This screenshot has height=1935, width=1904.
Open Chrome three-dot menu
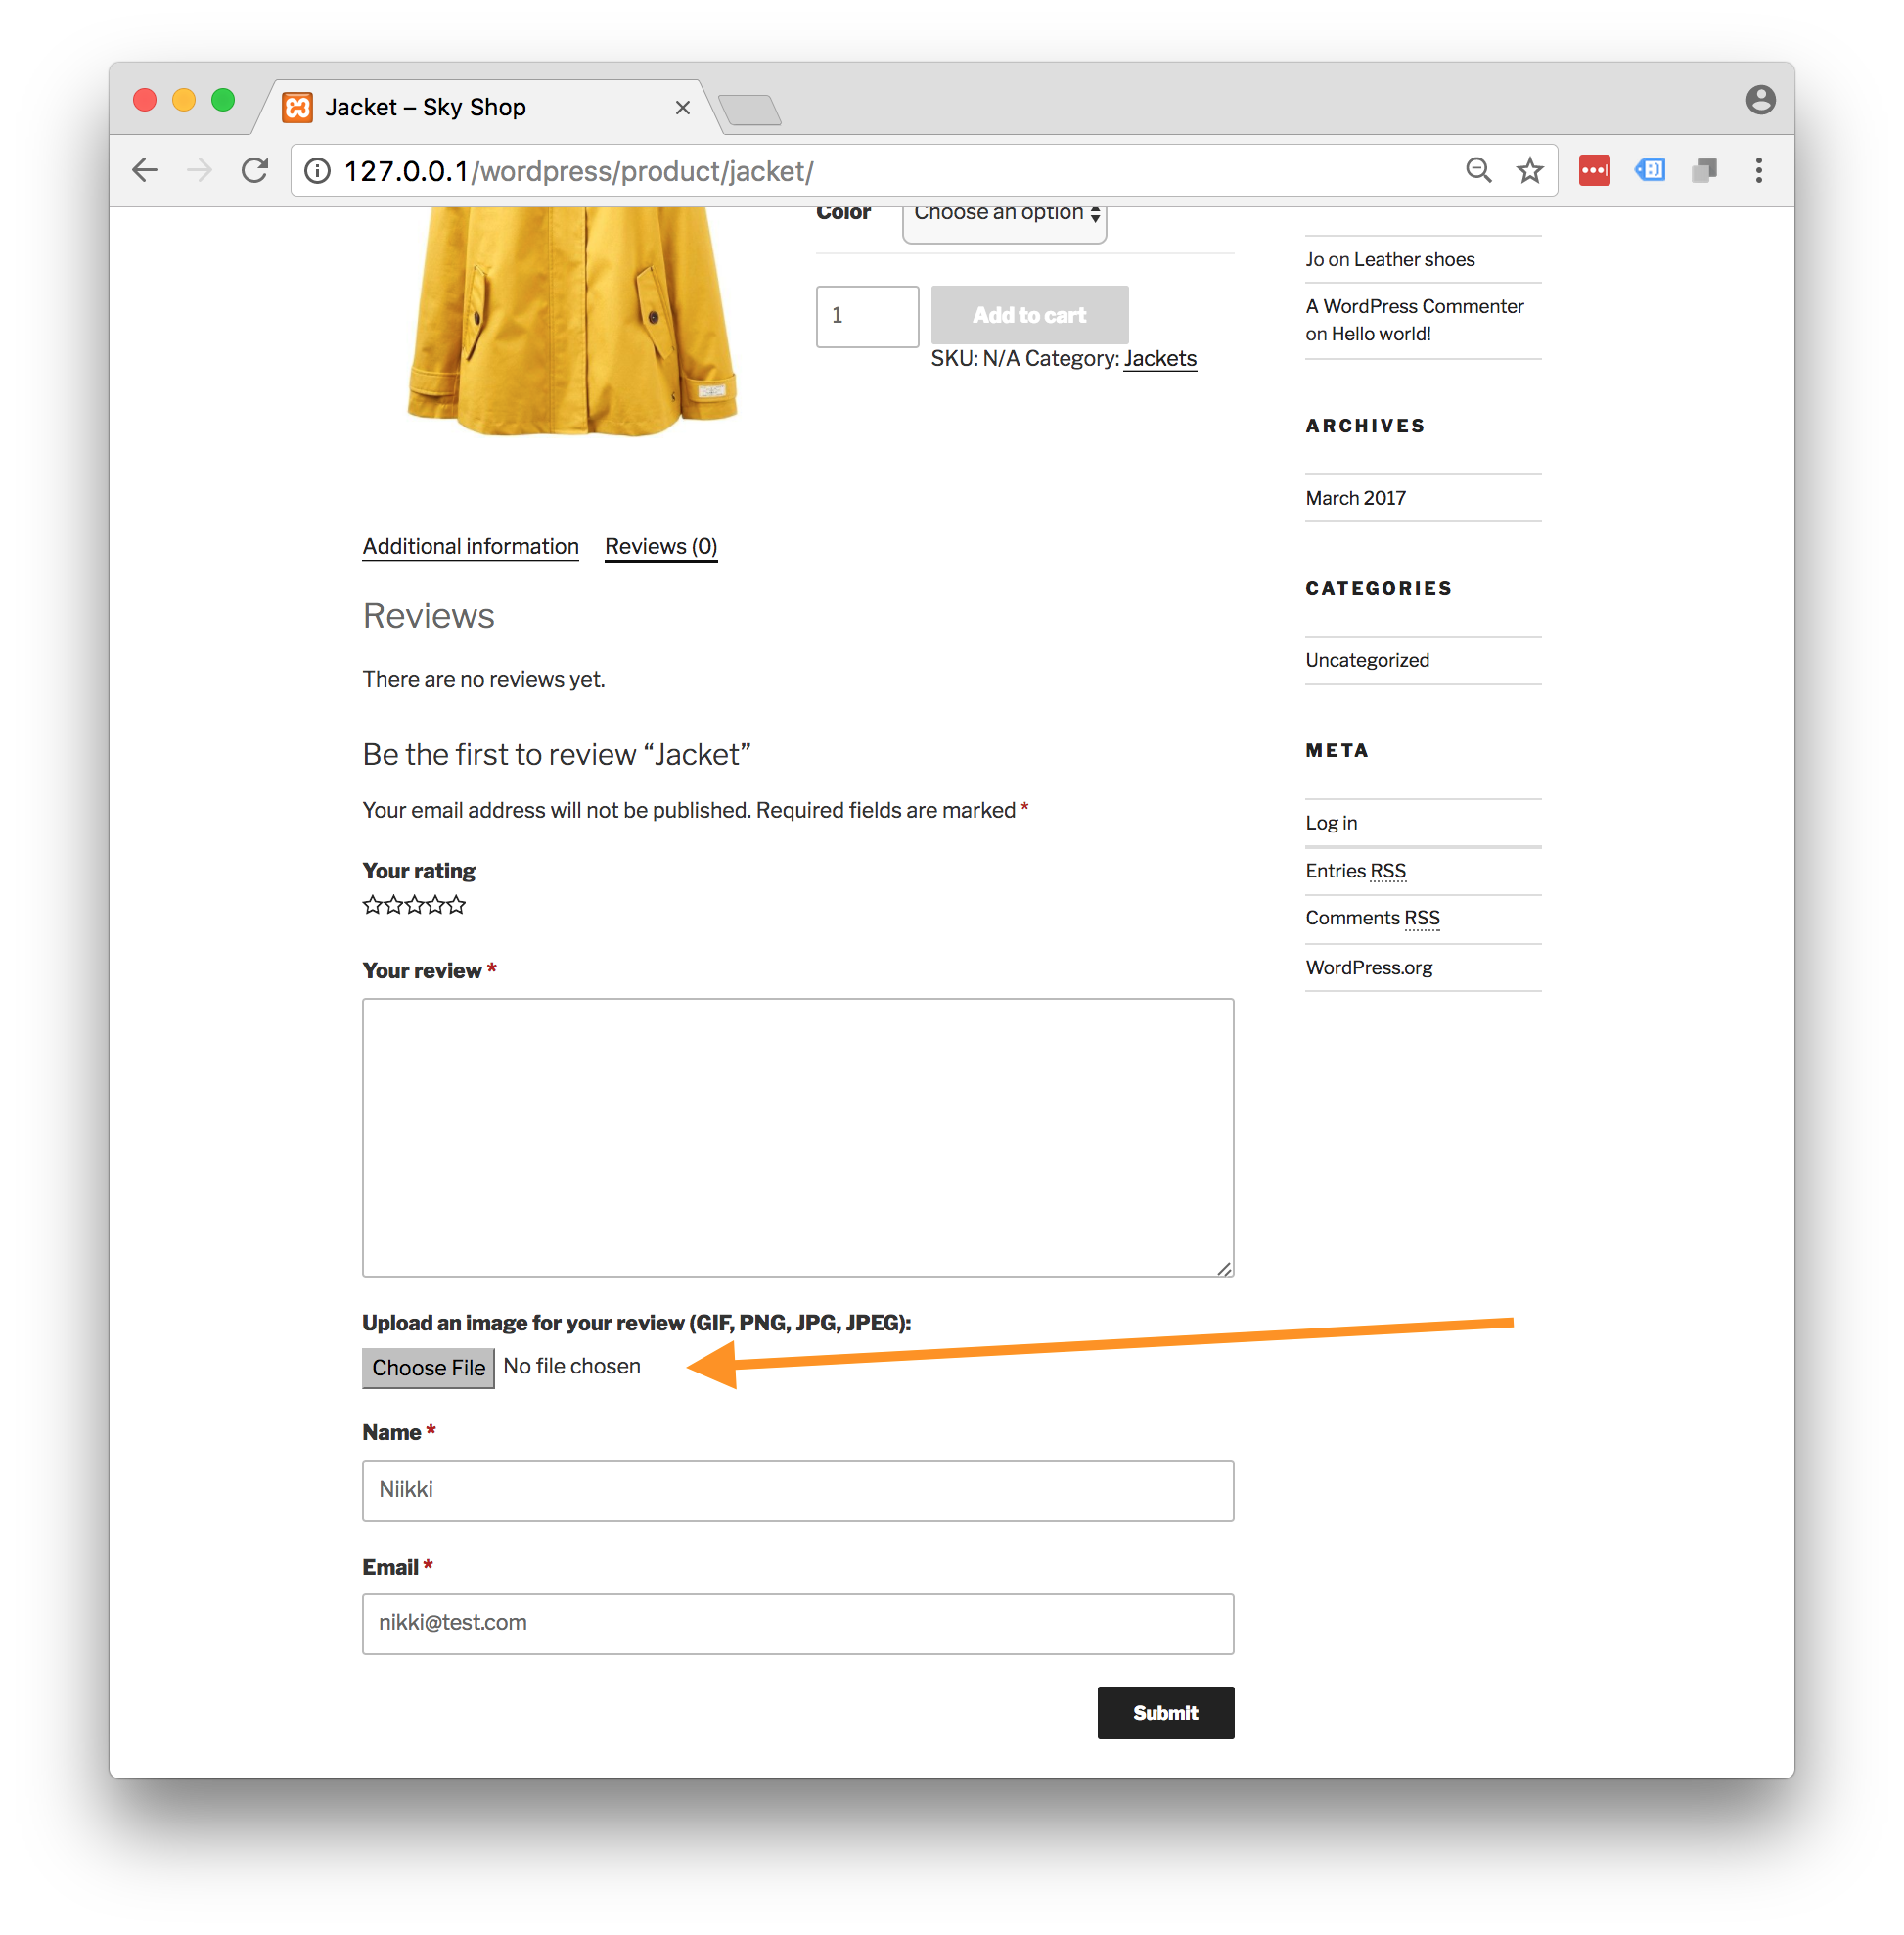(x=1759, y=170)
